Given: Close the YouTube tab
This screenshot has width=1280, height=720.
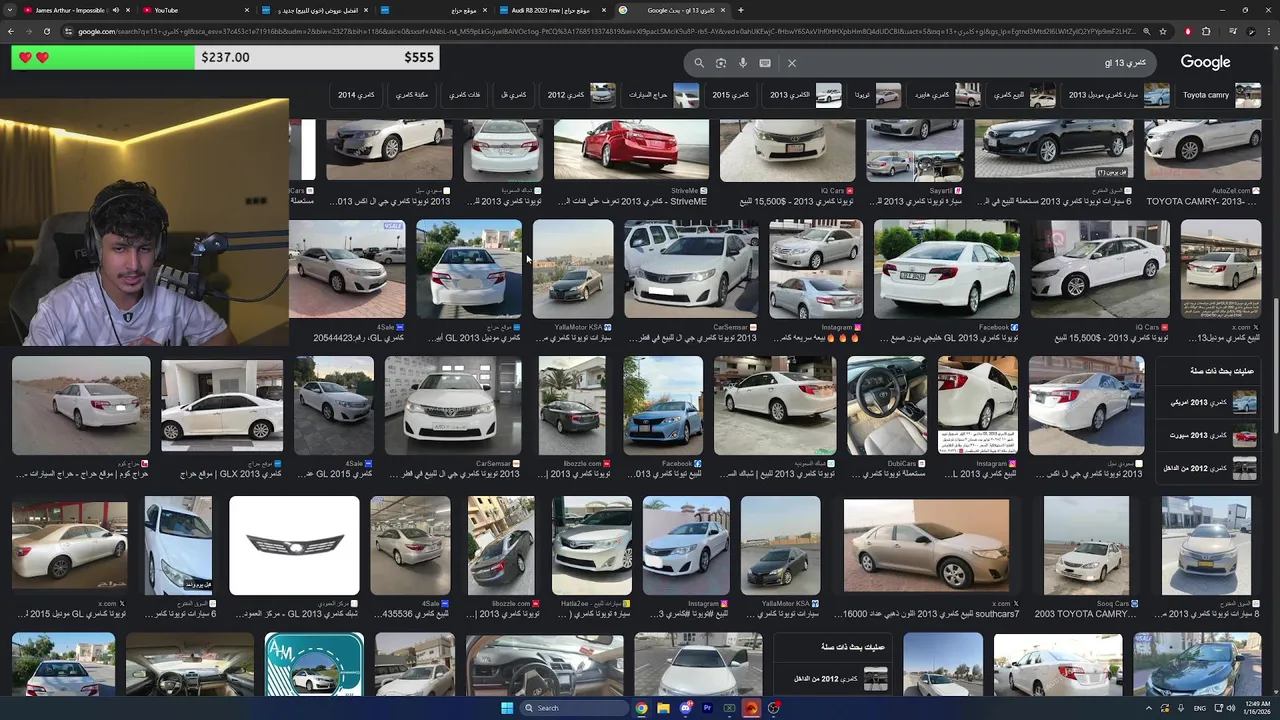Looking at the screenshot, I should click(247, 10).
